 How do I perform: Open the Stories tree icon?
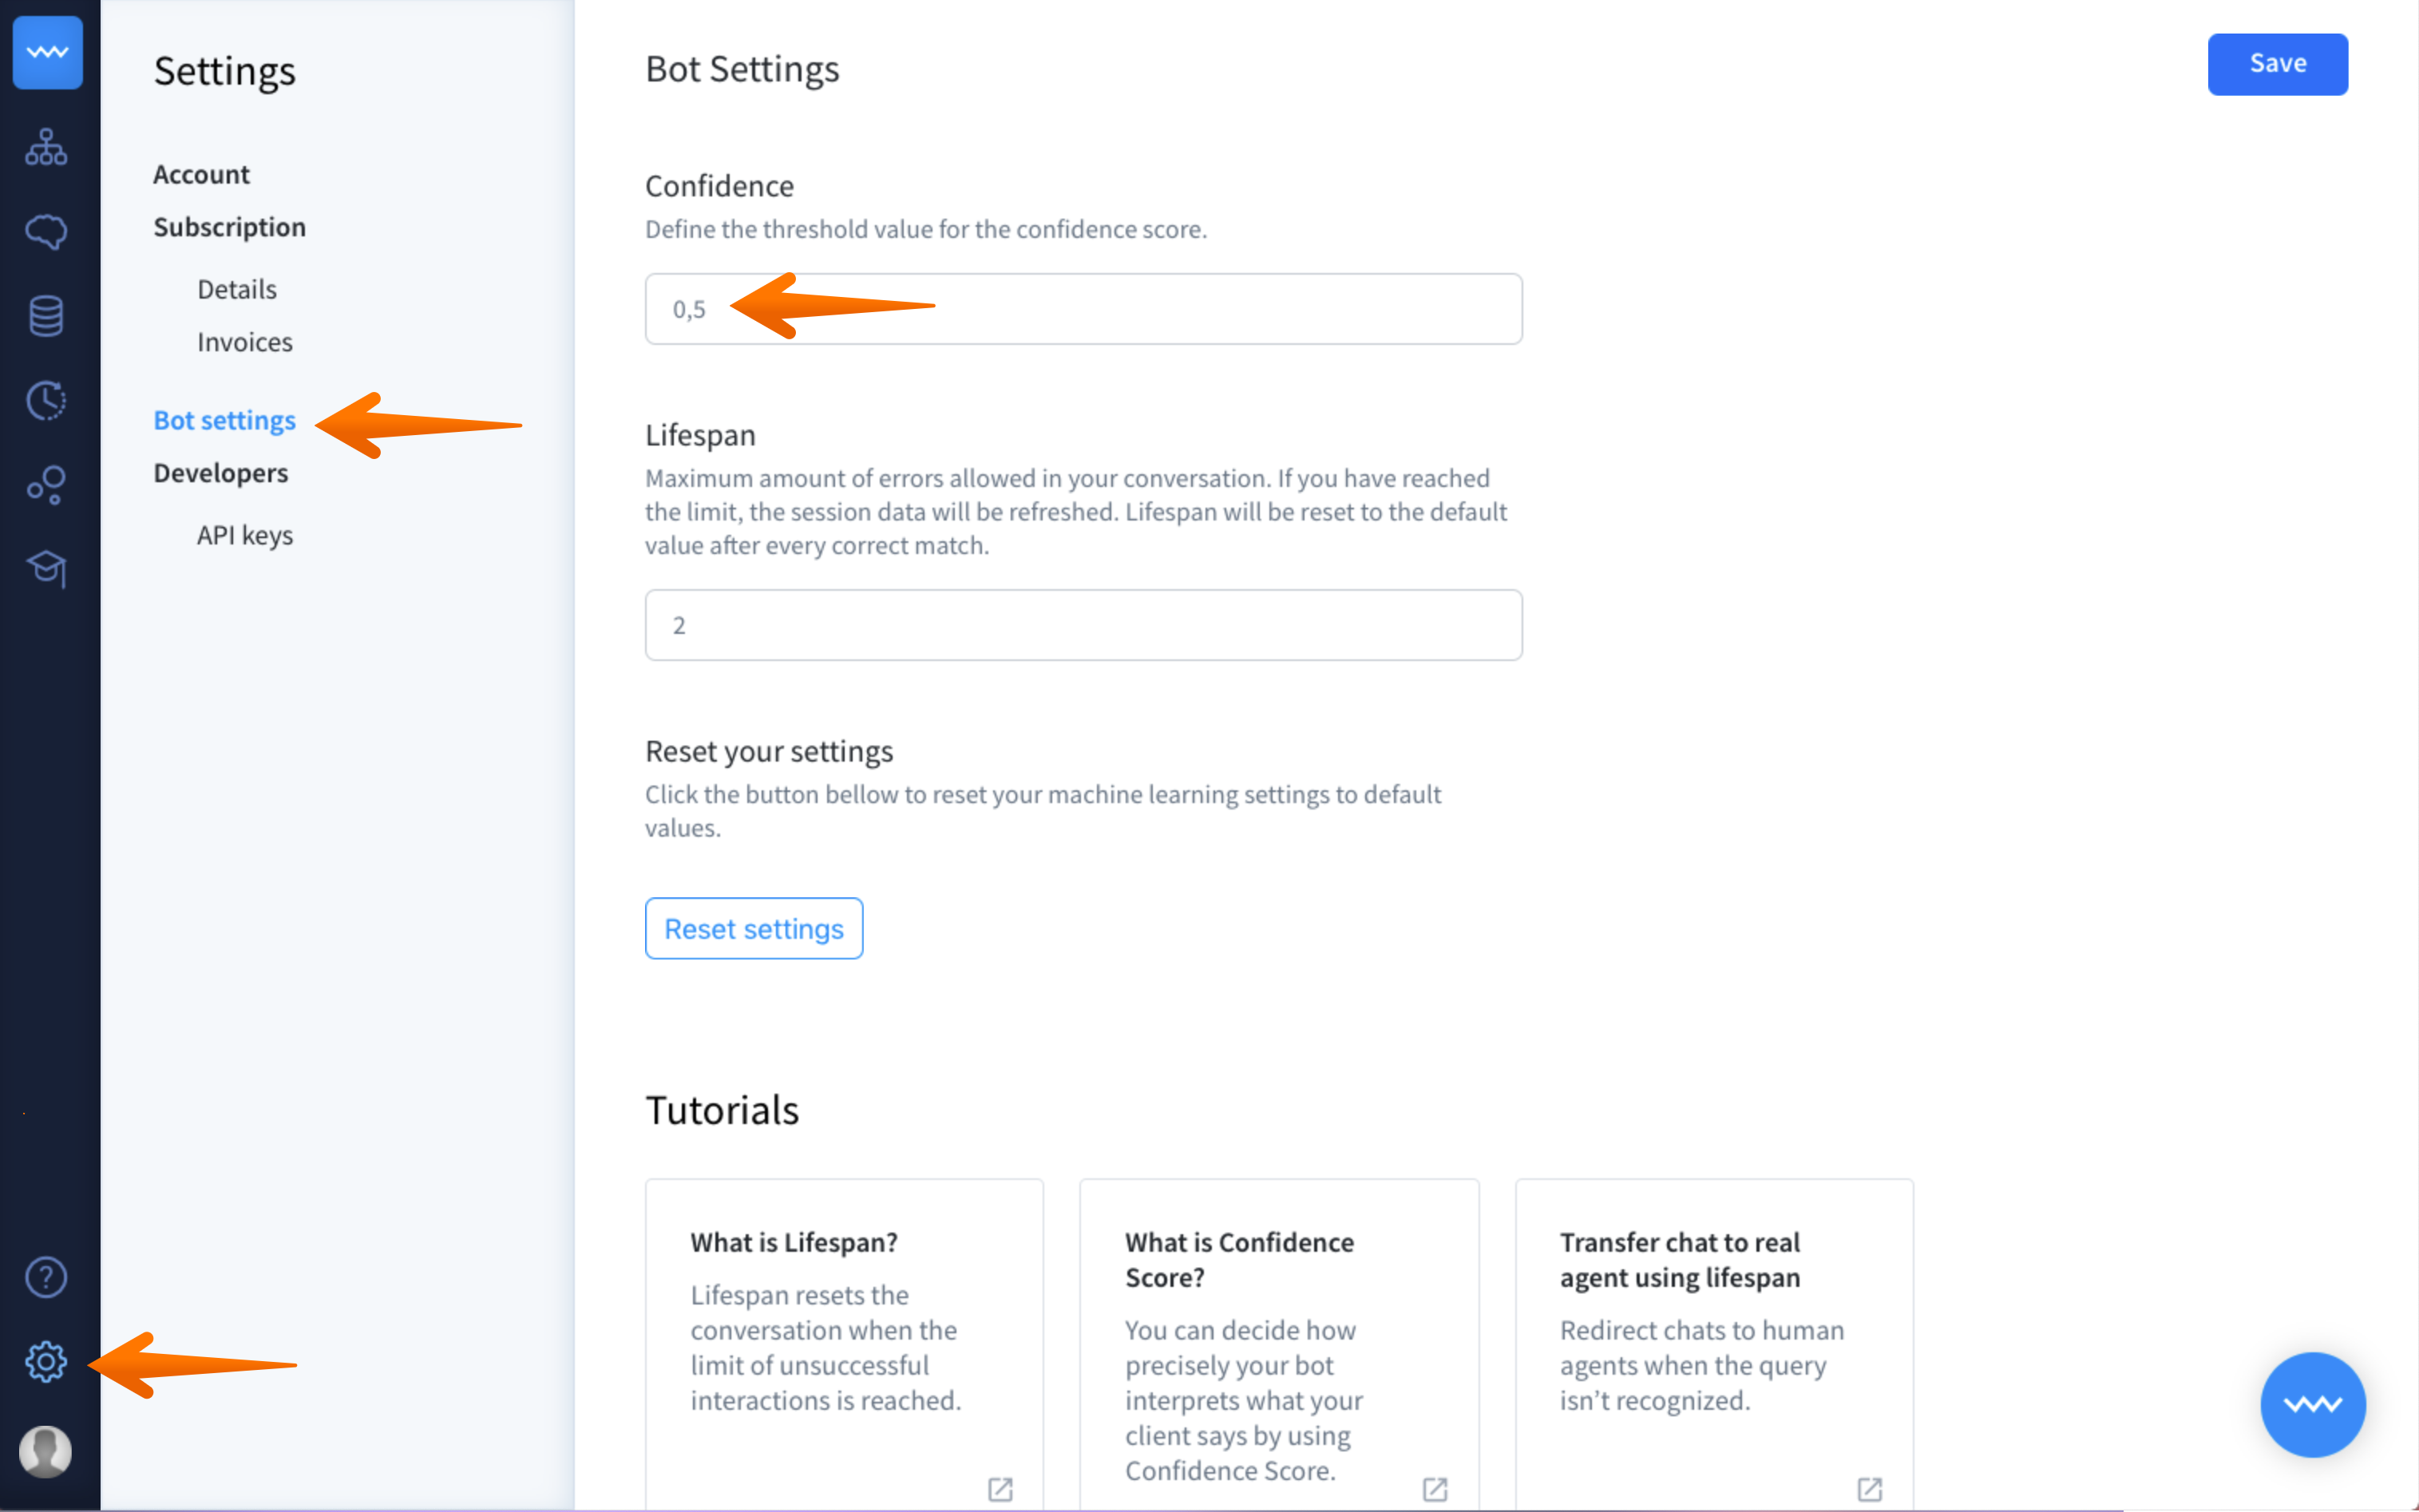coord(46,147)
